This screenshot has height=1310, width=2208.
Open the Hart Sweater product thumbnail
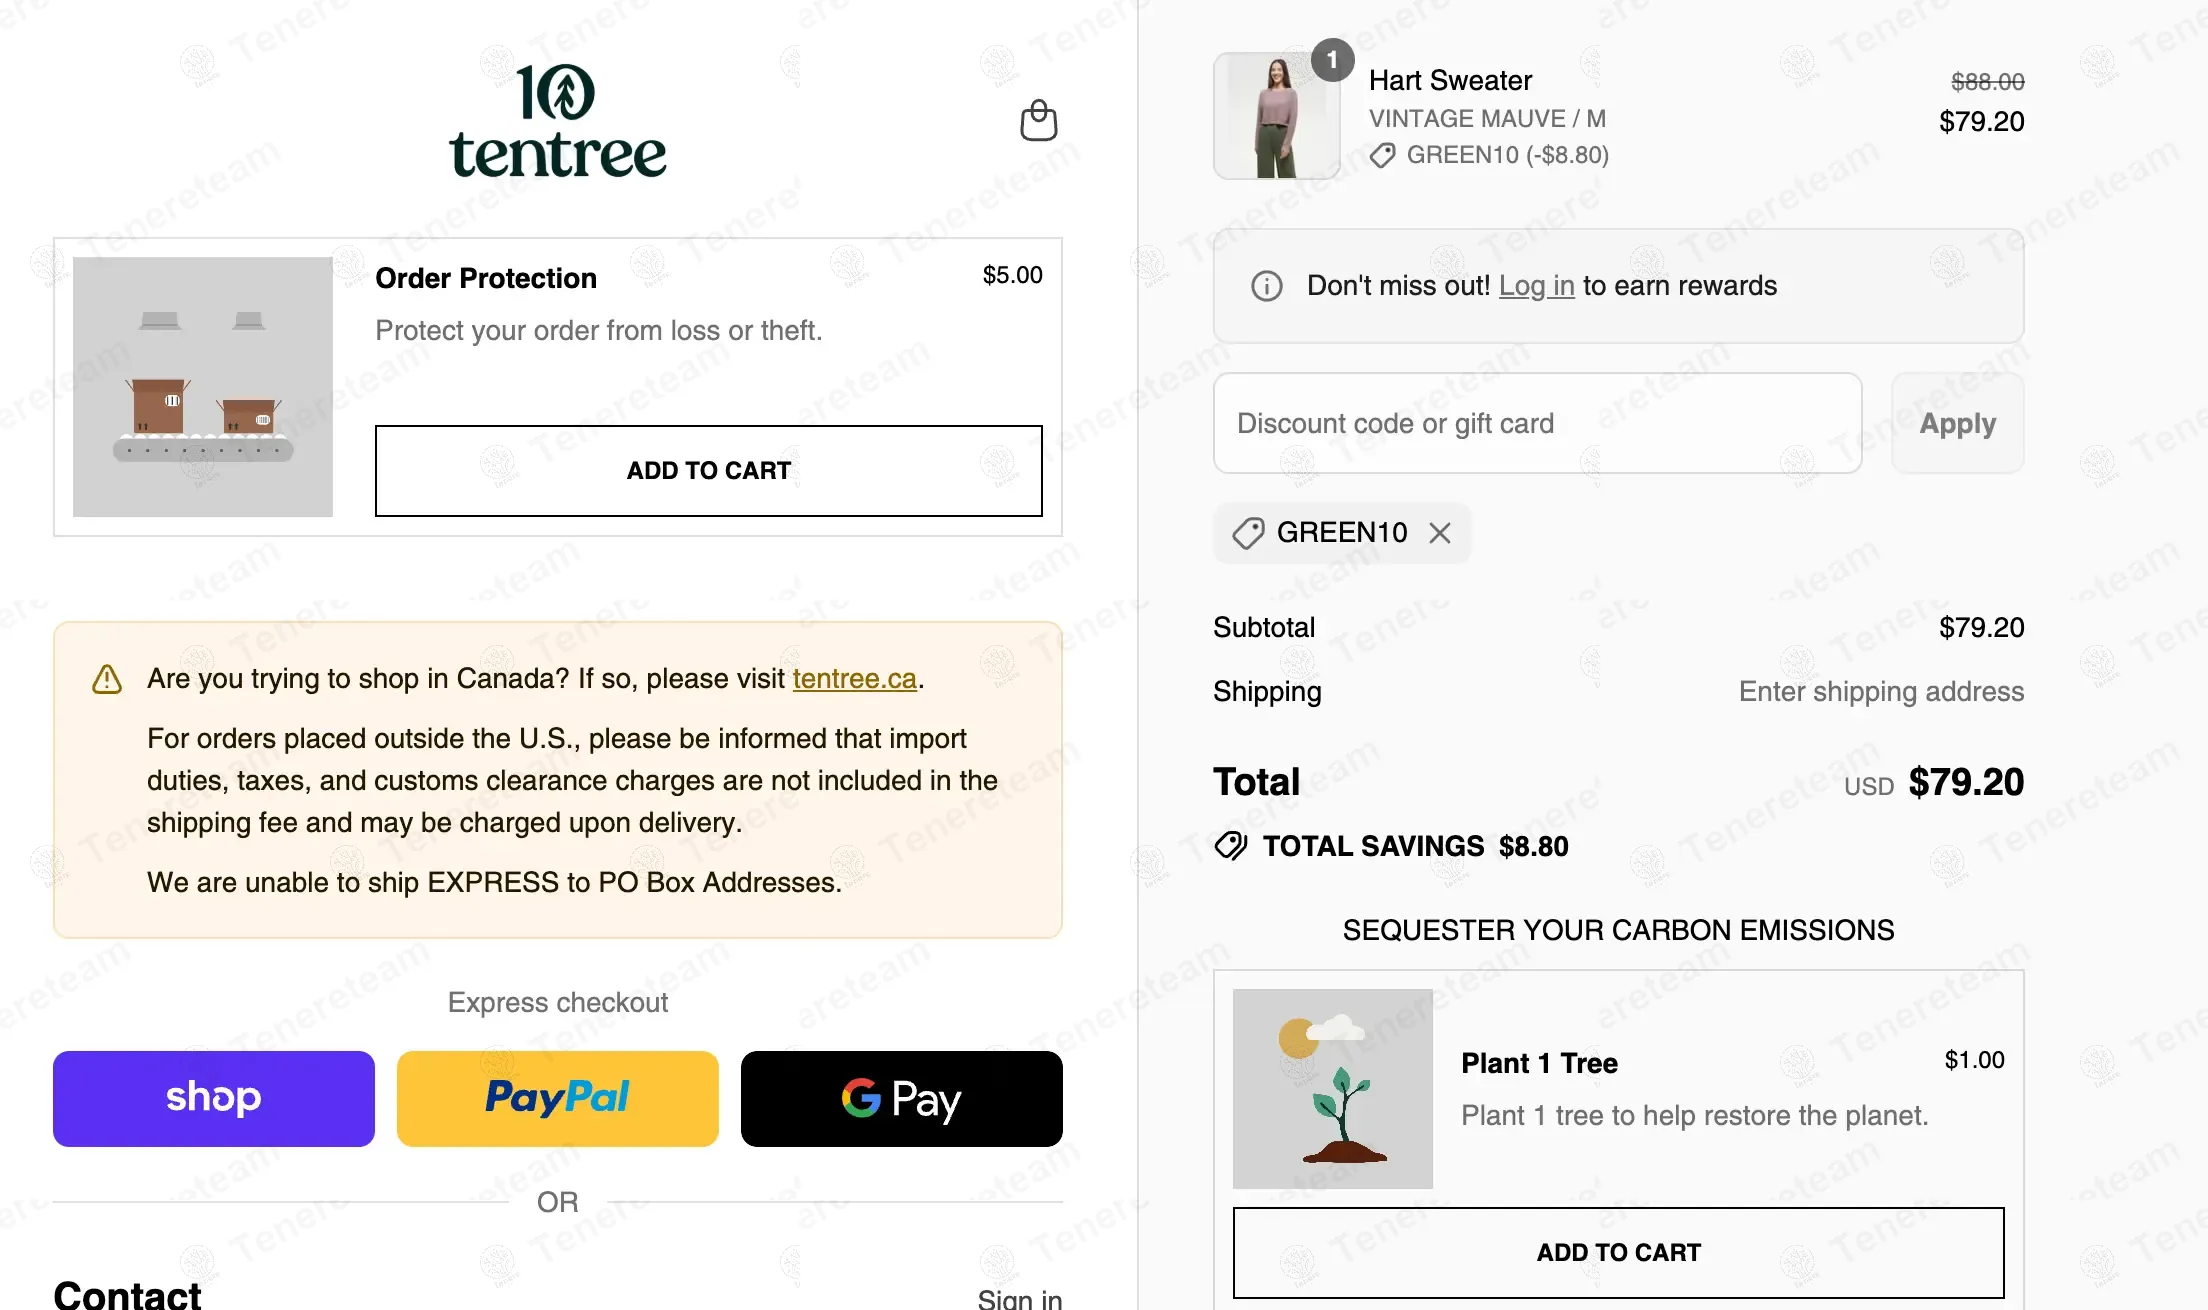click(x=1277, y=116)
